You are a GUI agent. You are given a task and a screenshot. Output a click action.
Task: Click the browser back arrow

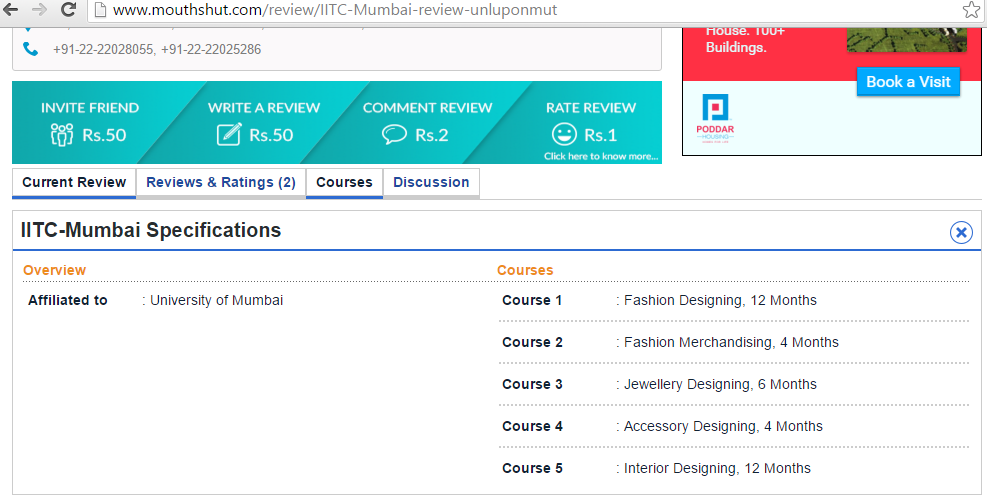tap(11, 9)
